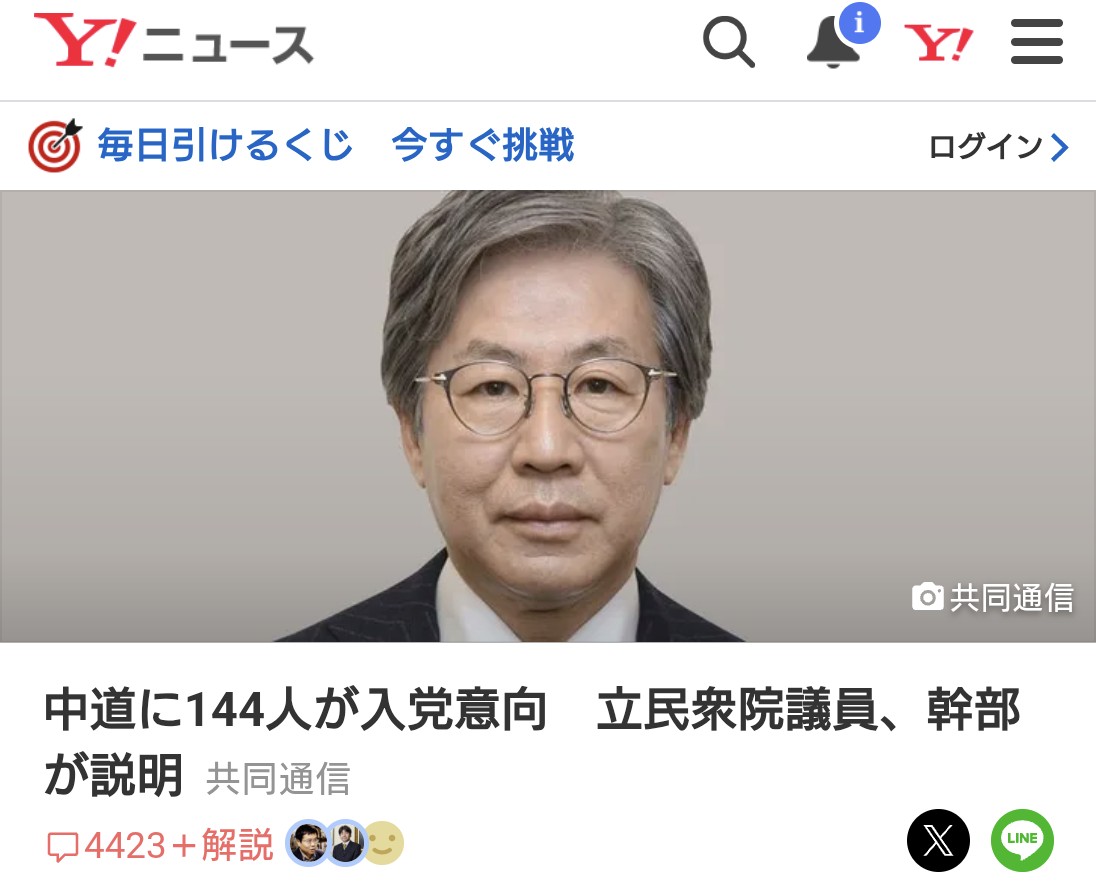Click the Y!ニュース logo
Viewport: 1096px width, 882px height.
click(x=173, y=41)
